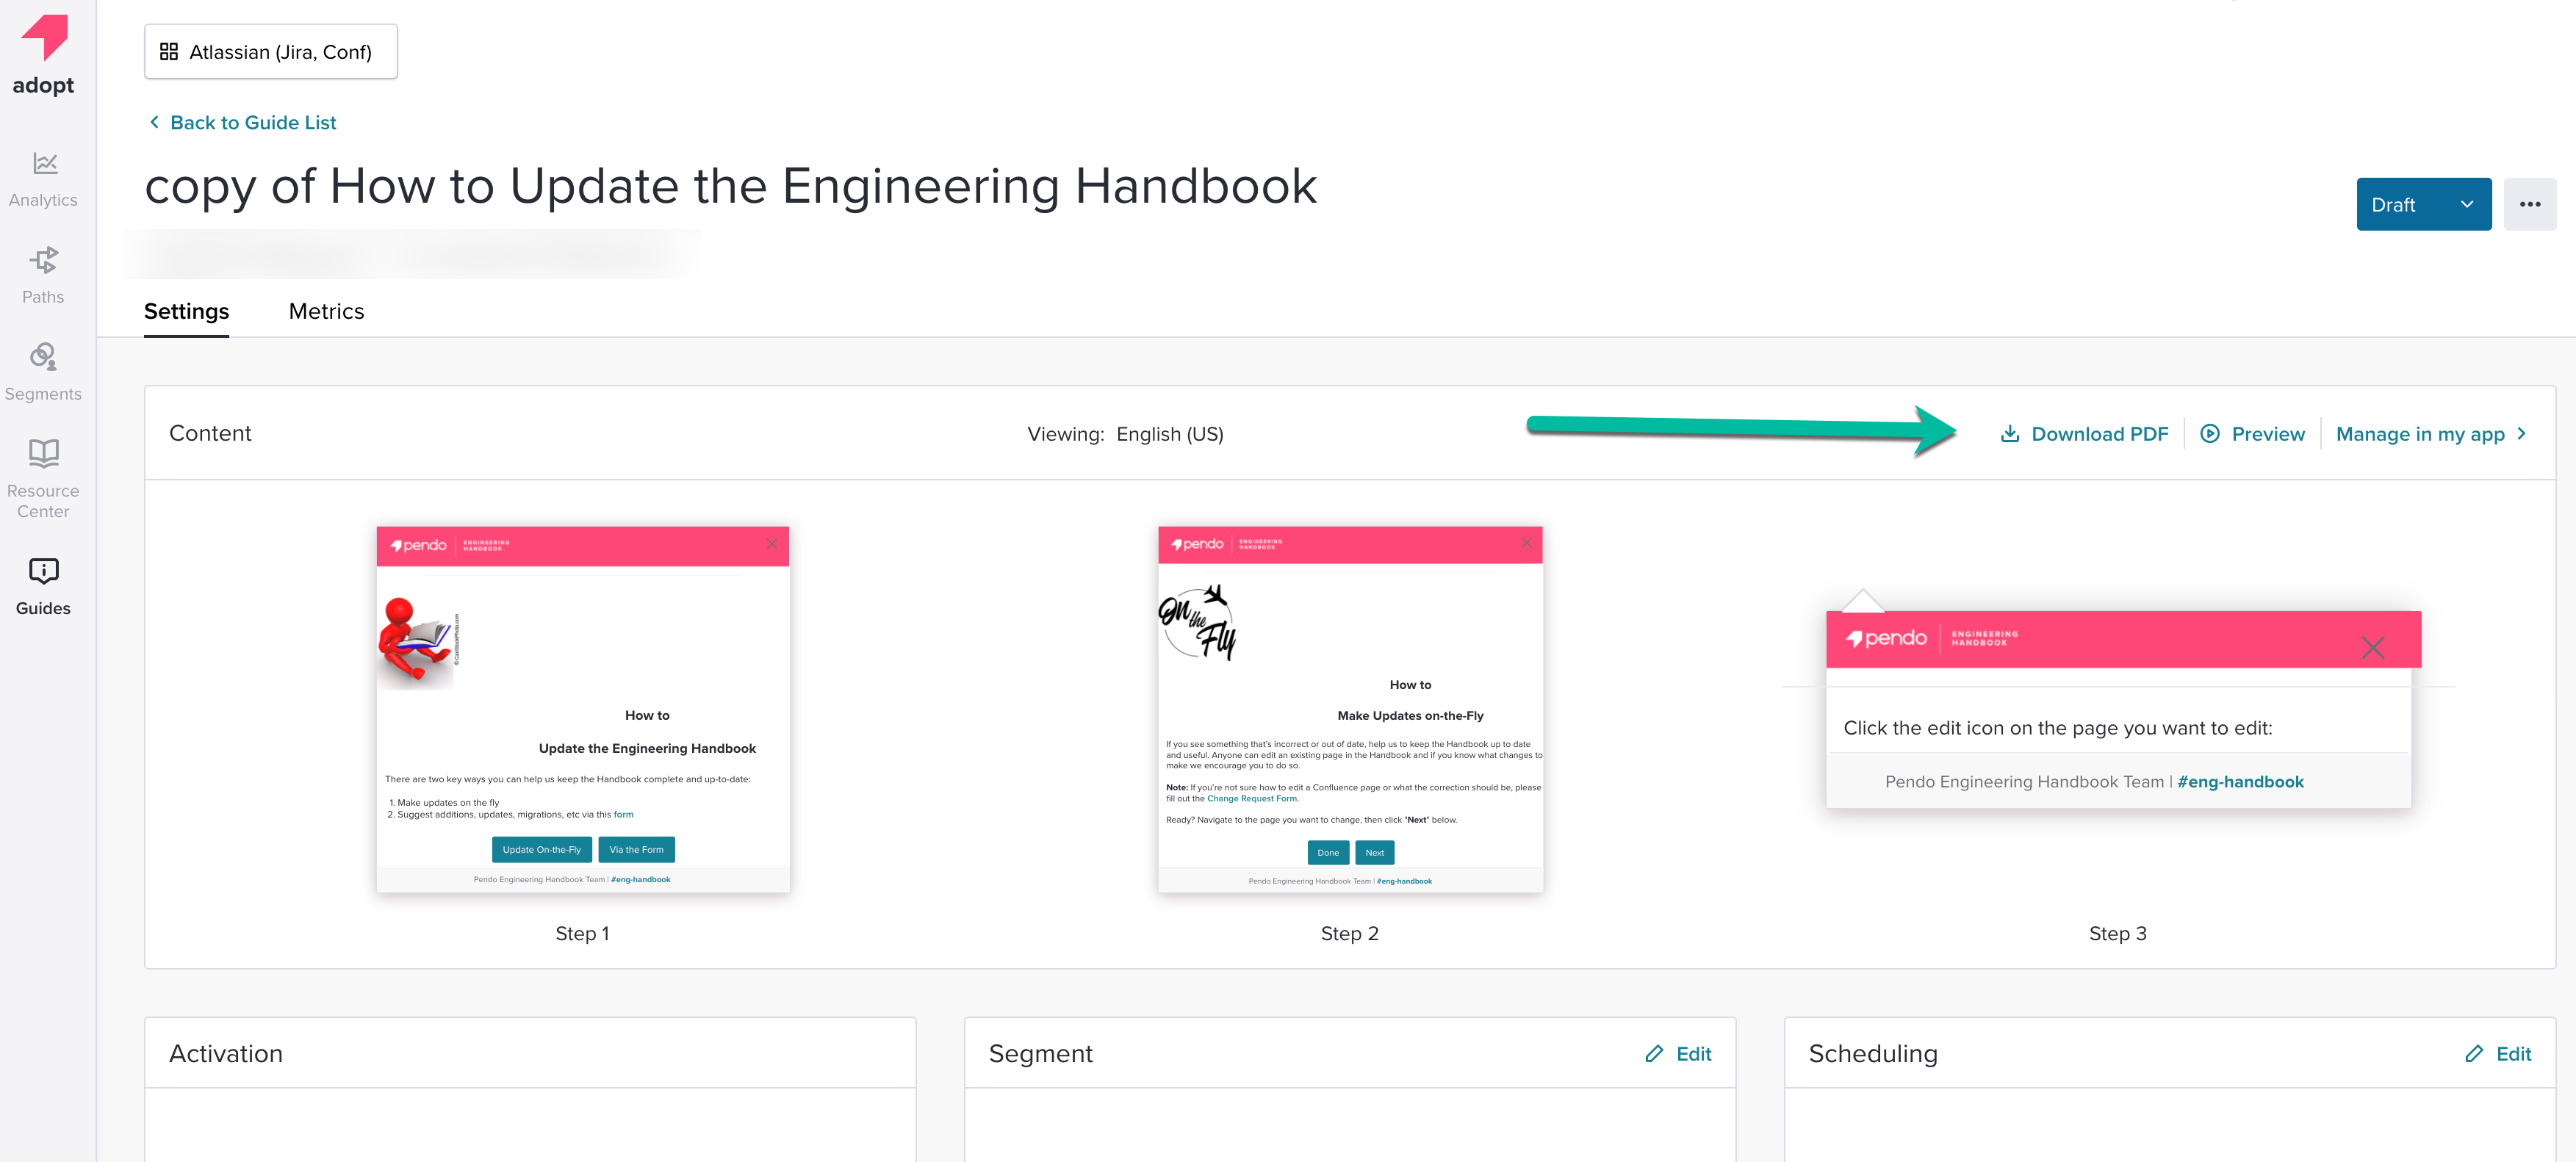Viewport: 2576px width, 1162px height.
Task: Close the Step 3 guide preview X
Action: (x=2373, y=647)
